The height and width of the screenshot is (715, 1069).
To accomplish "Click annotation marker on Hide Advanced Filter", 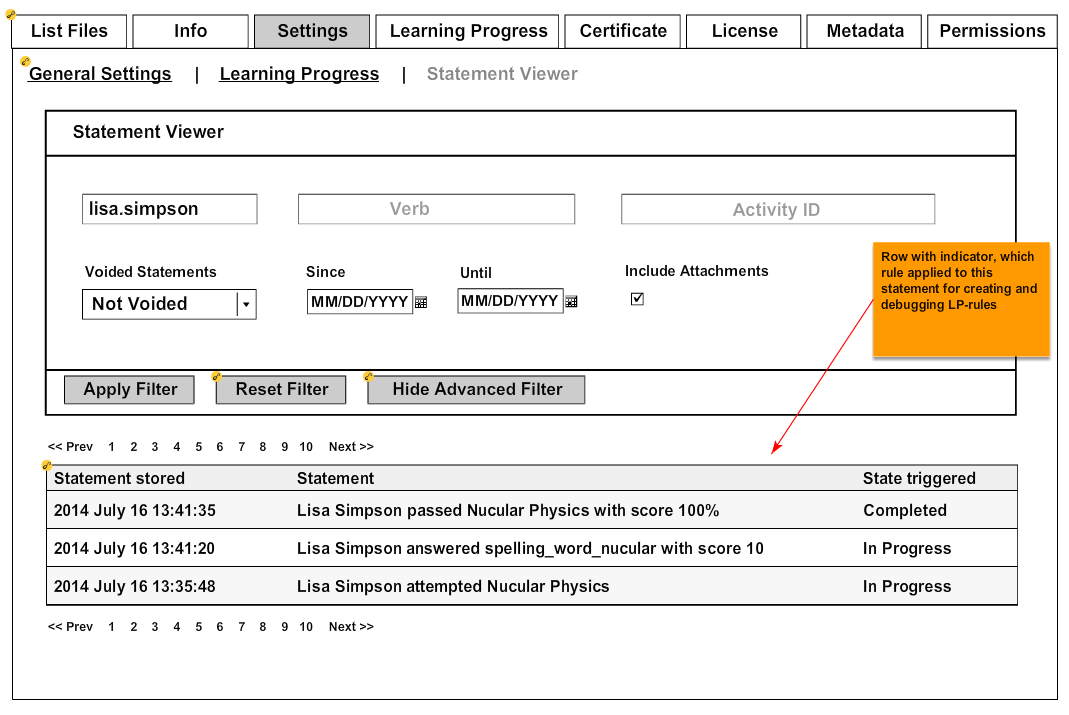I will (368, 377).
